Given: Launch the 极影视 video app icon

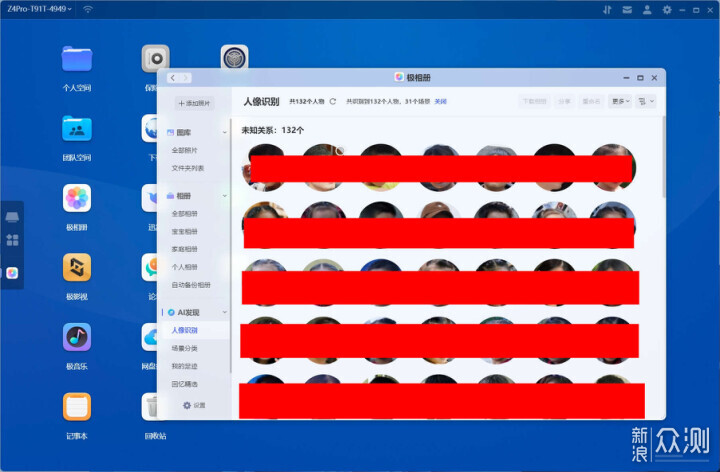Looking at the screenshot, I should [x=77, y=267].
